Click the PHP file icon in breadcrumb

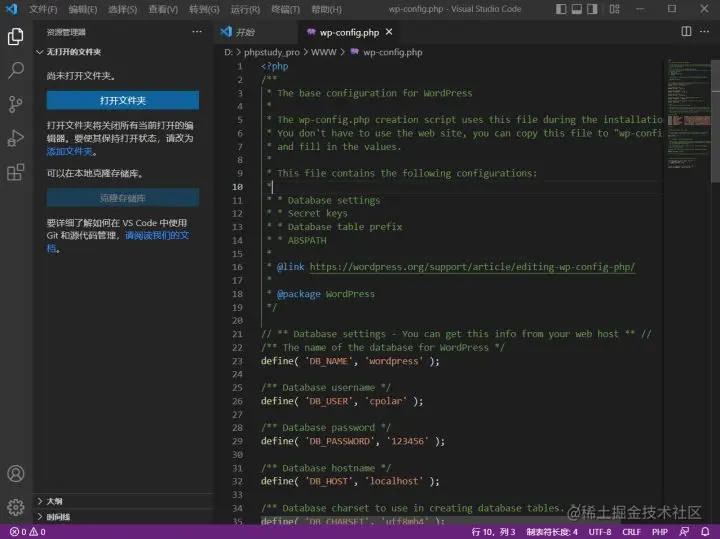[x=354, y=52]
